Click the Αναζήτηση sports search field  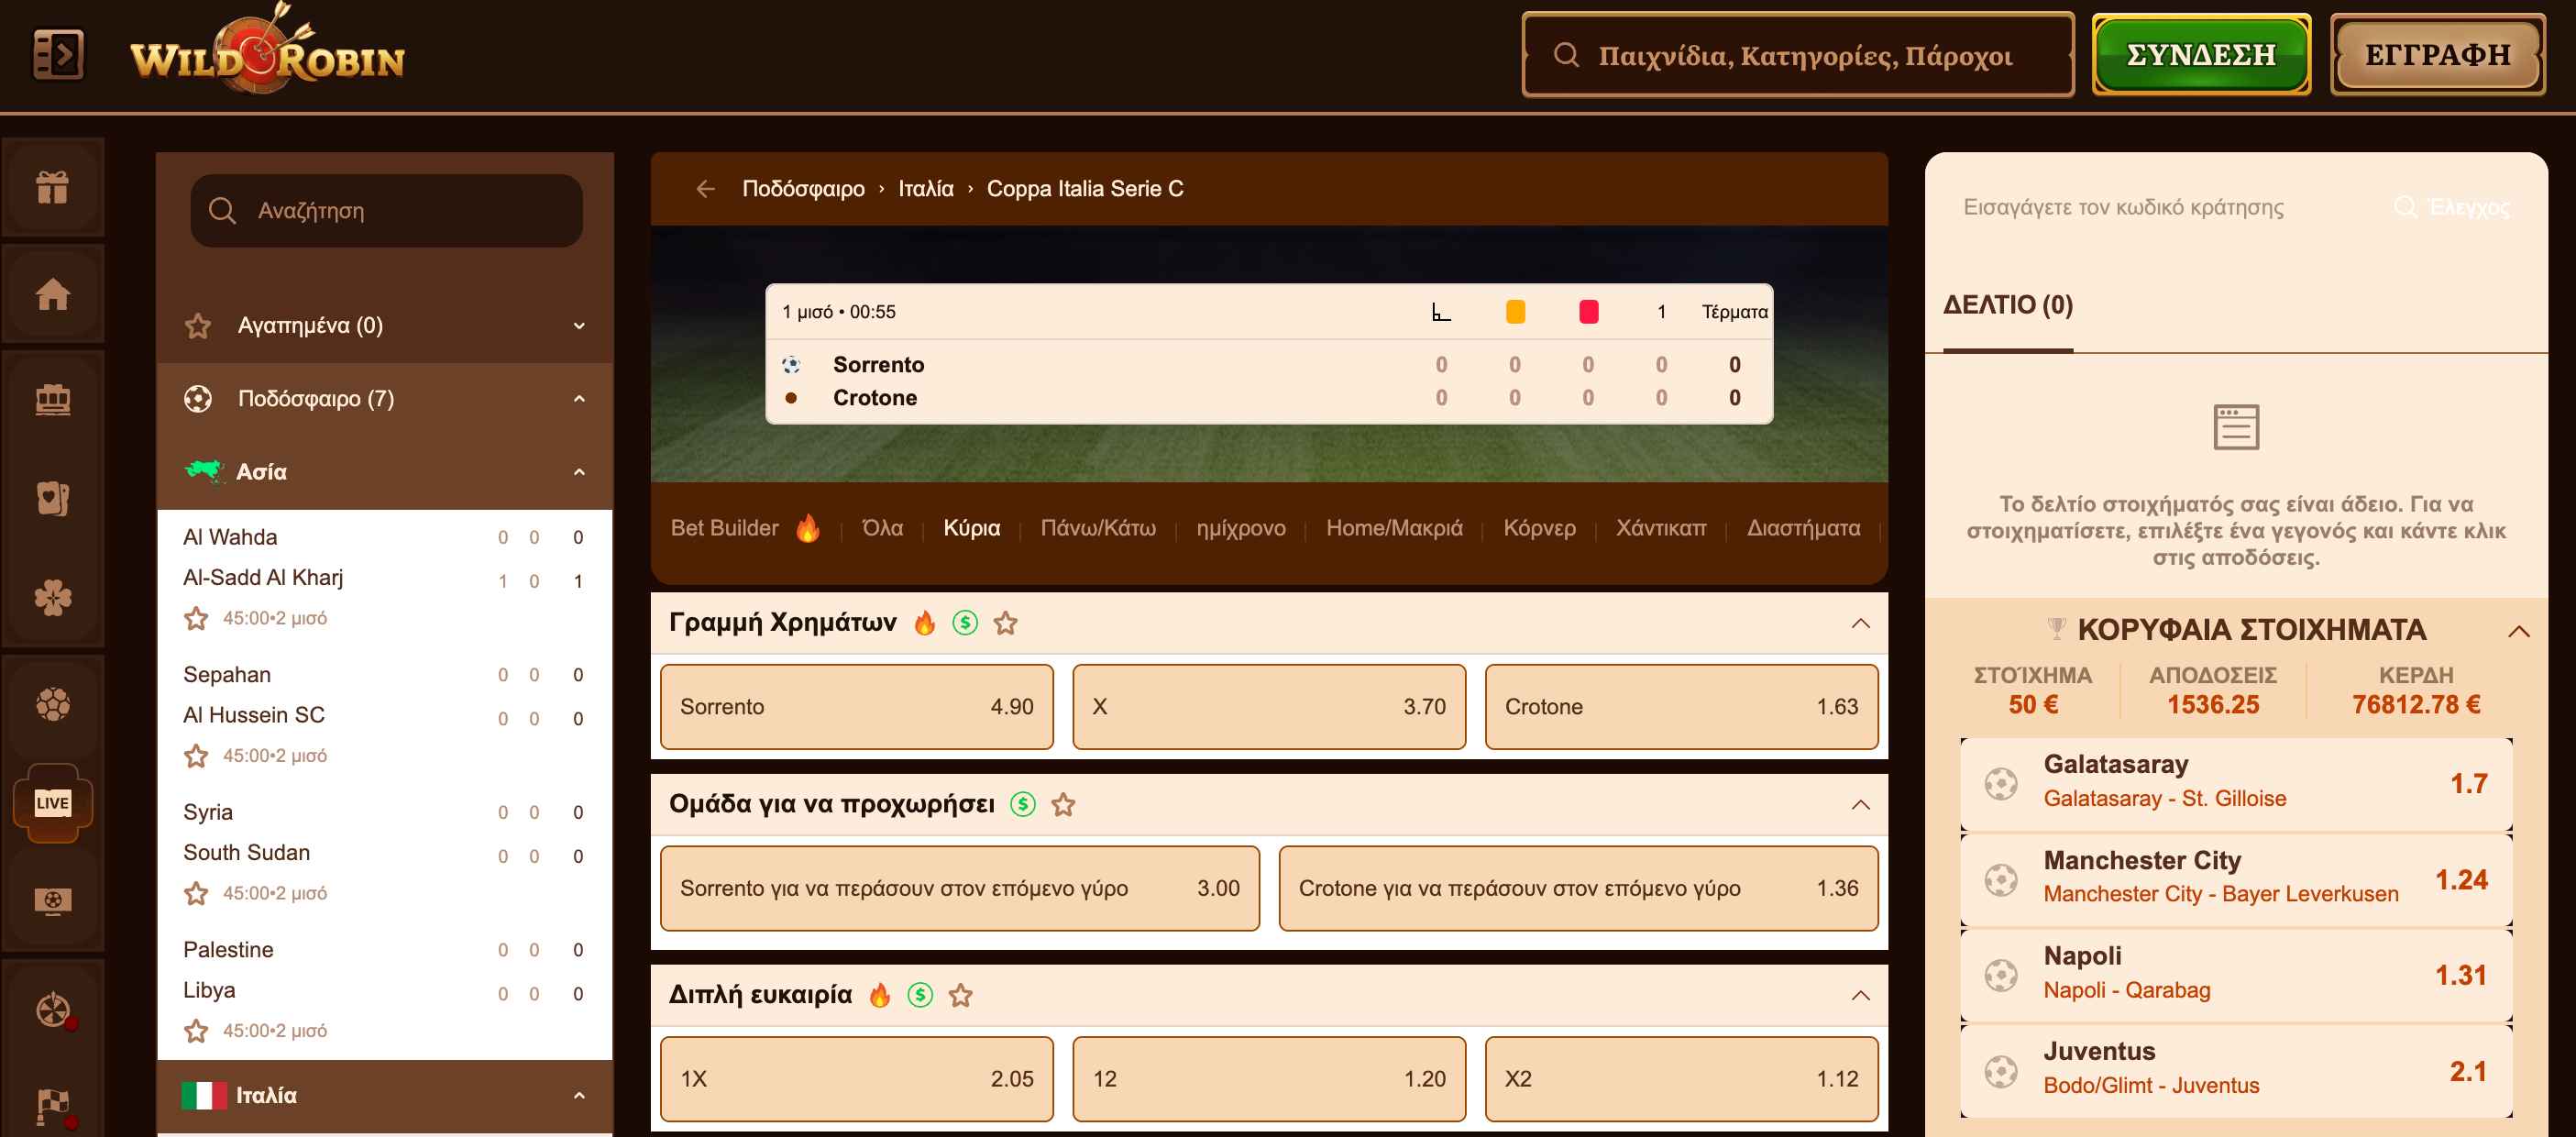[386, 211]
